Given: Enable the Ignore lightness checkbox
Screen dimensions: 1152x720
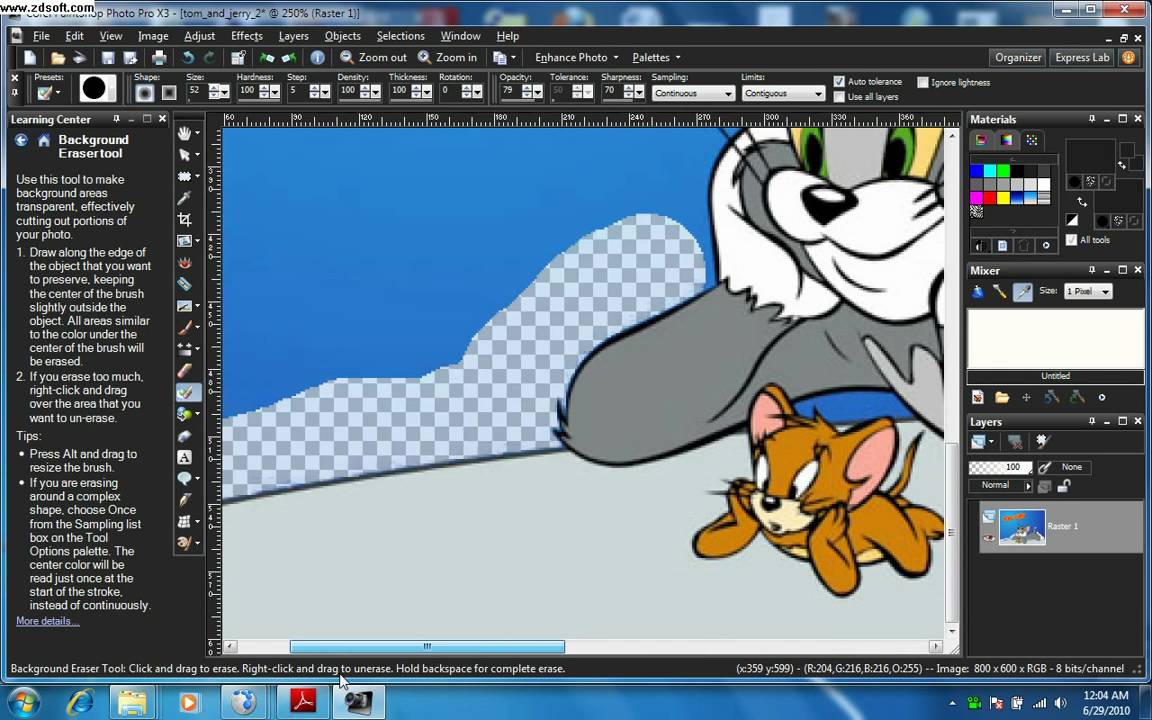Looking at the screenshot, I should point(923,82).
